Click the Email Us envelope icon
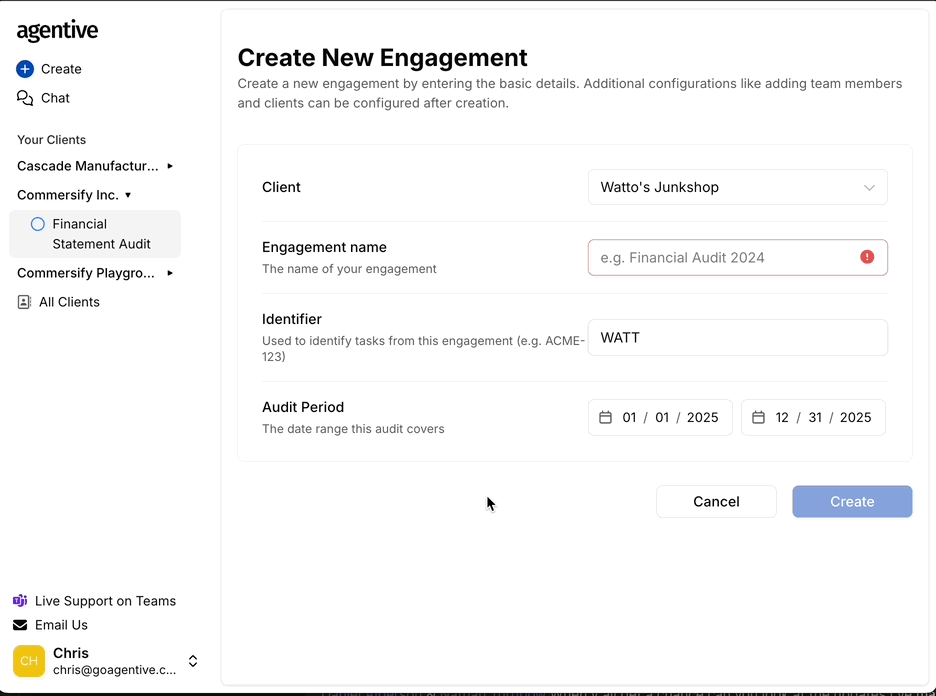Image resolution: width=936 pixels, height=696 pixels. [x=20, y=624]
